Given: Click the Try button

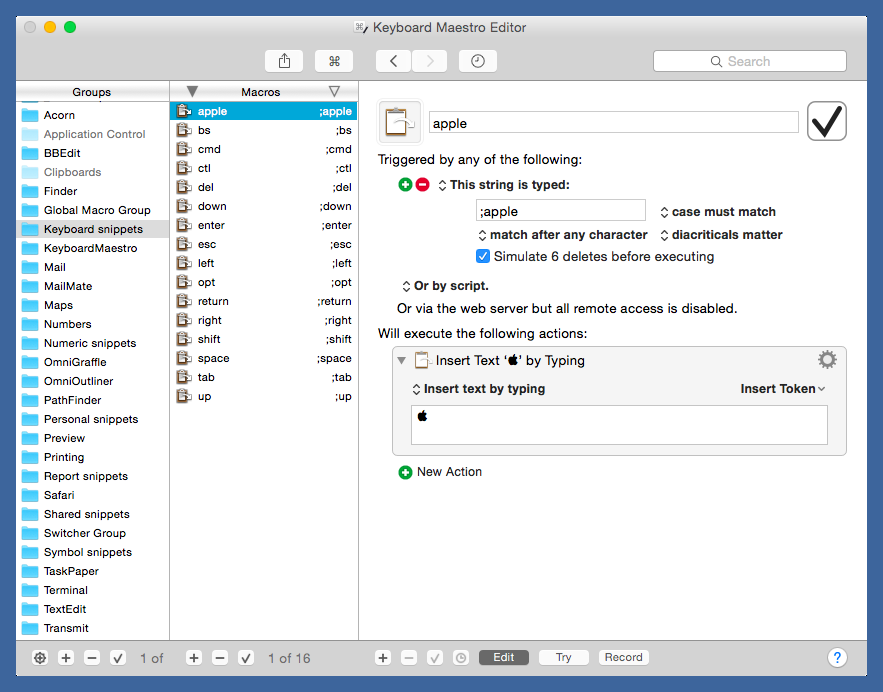Looking at the screenshot, I should tap(563, 657).
